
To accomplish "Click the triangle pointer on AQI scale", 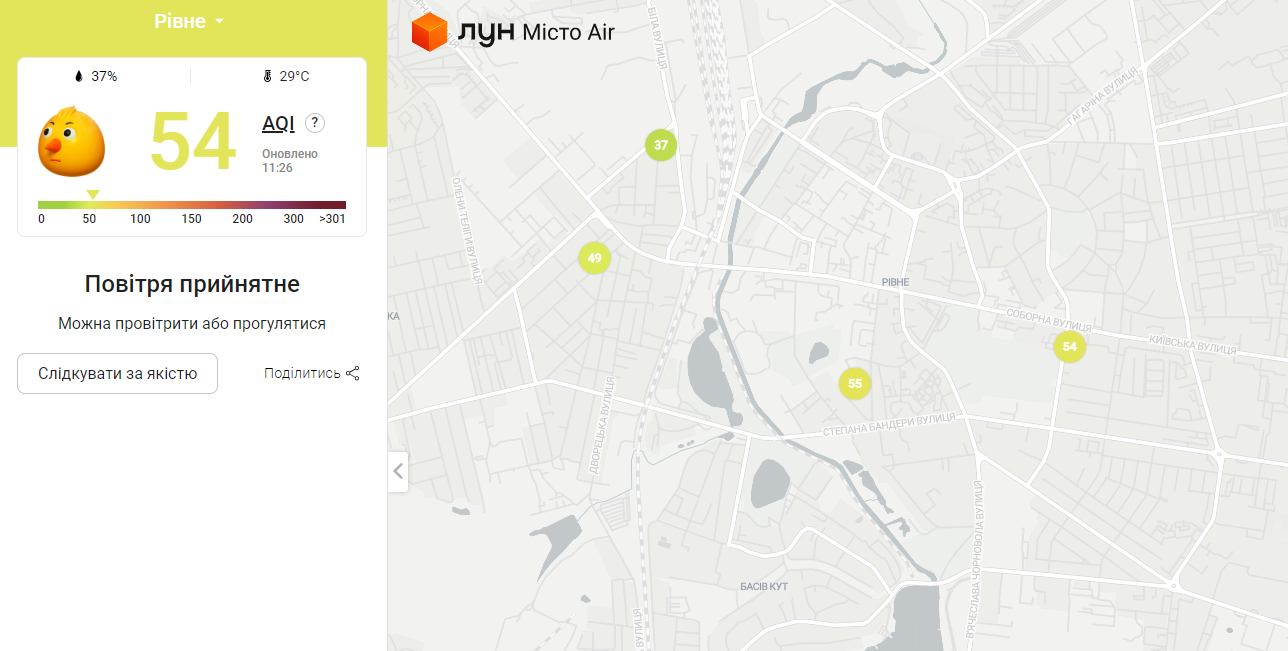I will tap(93, 194).
